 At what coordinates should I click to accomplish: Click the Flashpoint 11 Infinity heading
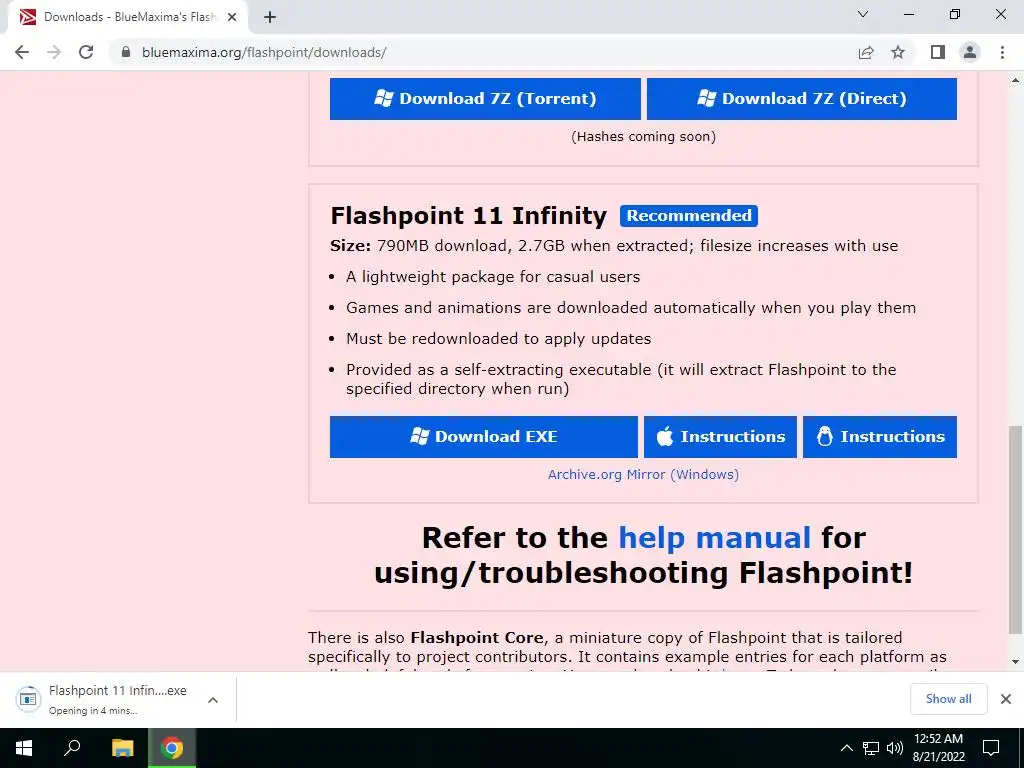click(x=469, y=216)
